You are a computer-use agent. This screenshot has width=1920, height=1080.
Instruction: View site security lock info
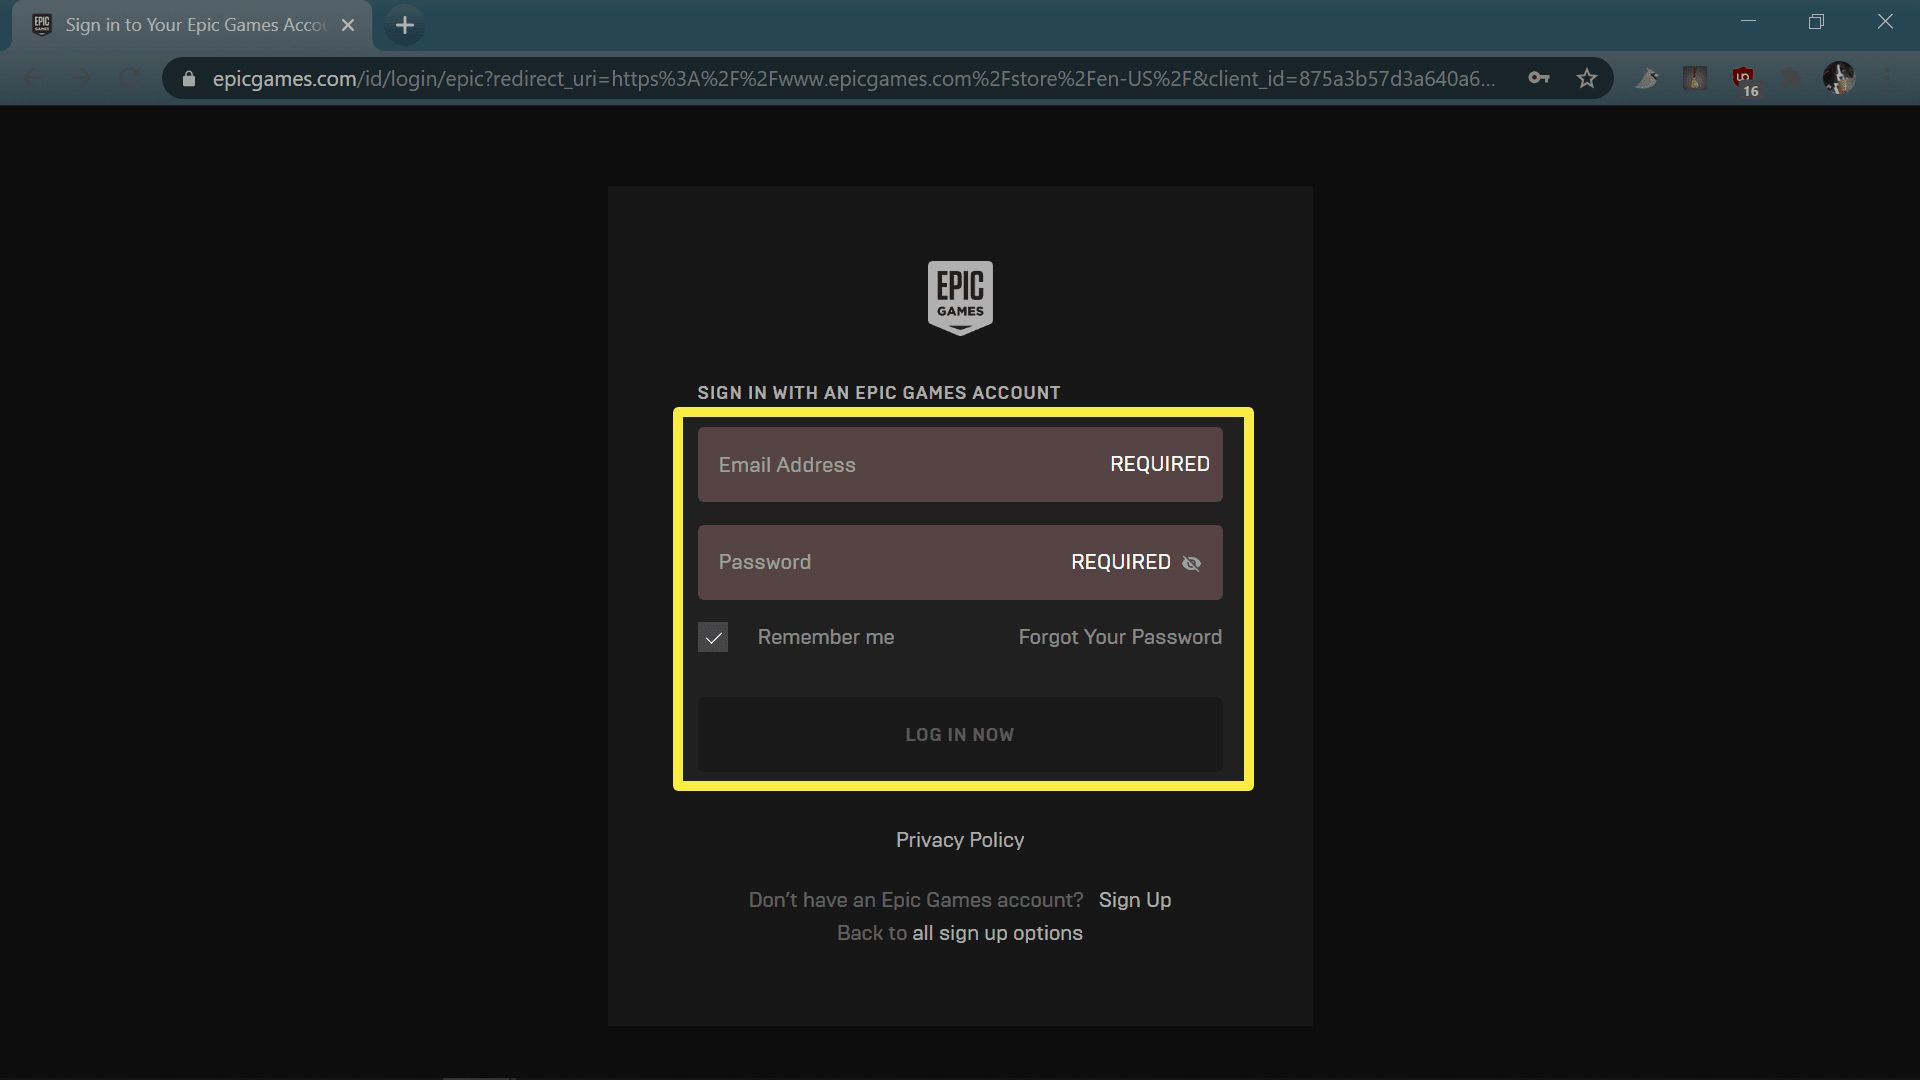coord(189,79)
